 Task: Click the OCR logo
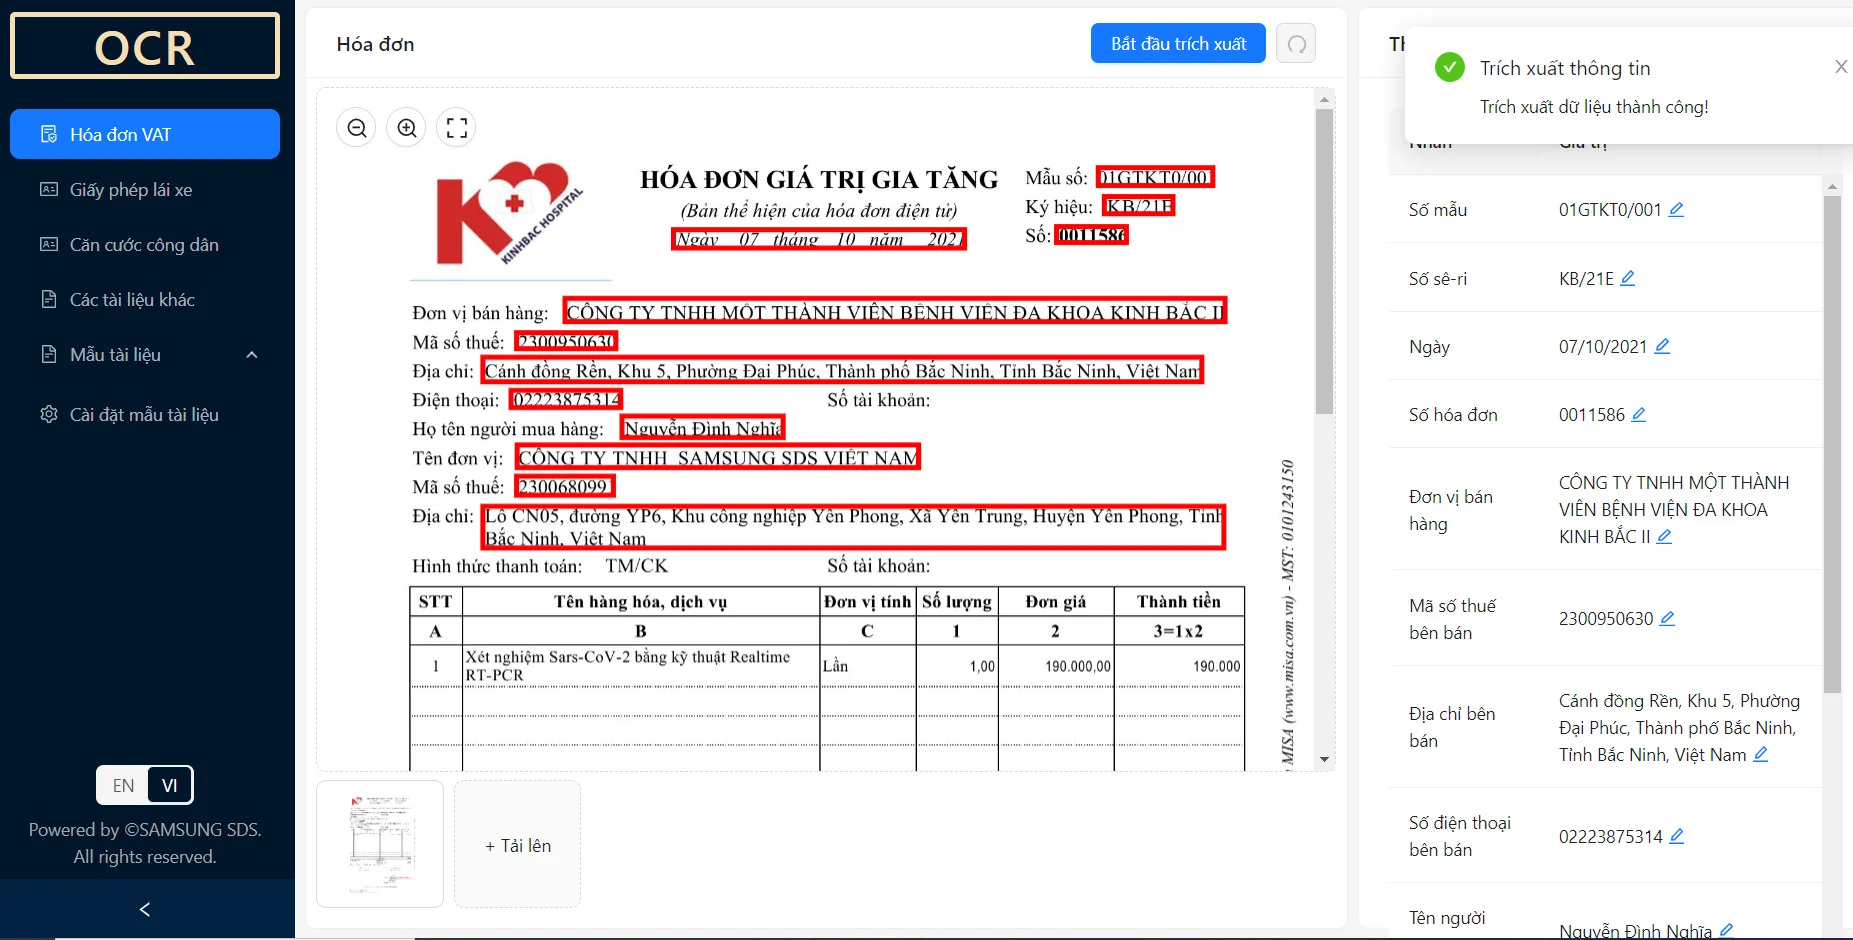pos(145,46)
